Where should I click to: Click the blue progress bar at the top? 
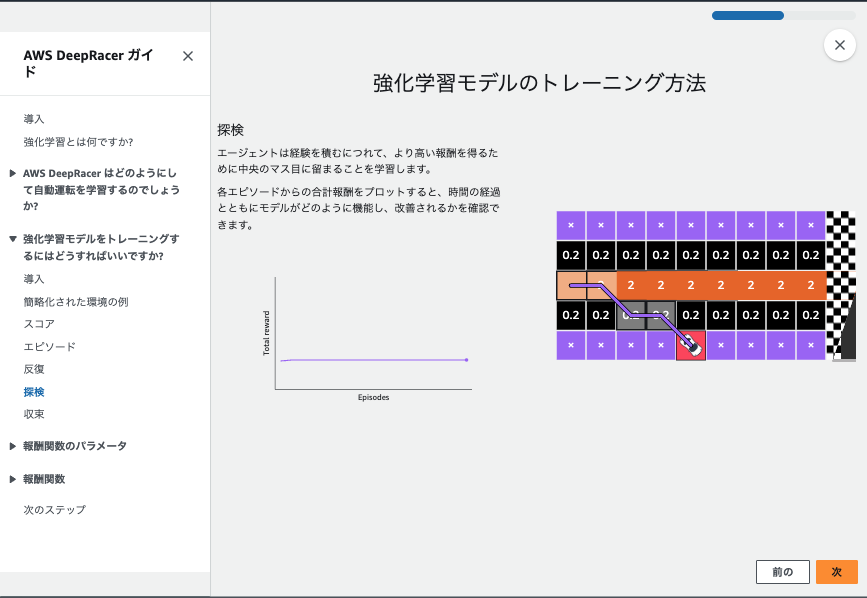(747, 15)
